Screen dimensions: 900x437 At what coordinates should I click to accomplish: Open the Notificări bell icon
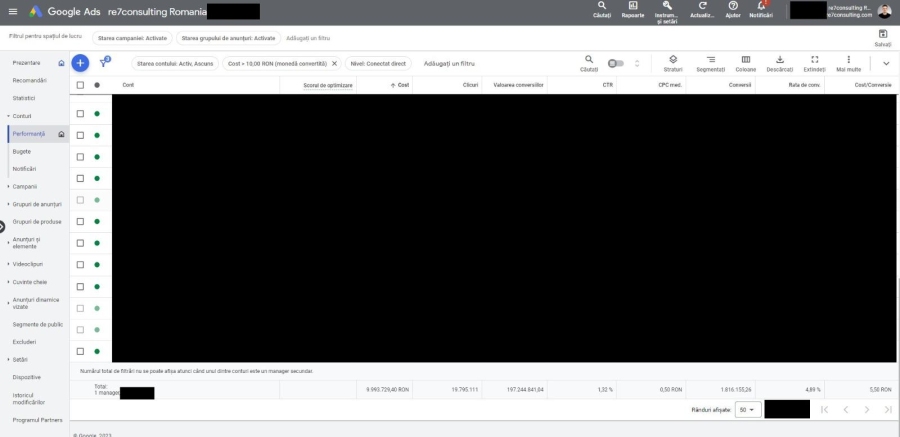click(761, 5)
